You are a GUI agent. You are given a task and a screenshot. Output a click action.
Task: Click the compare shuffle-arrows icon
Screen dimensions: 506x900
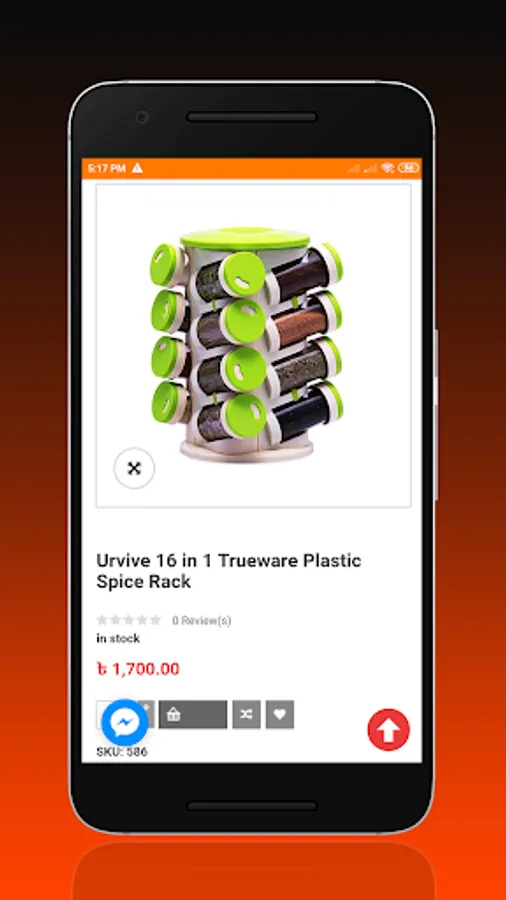[x=247, y=714]
